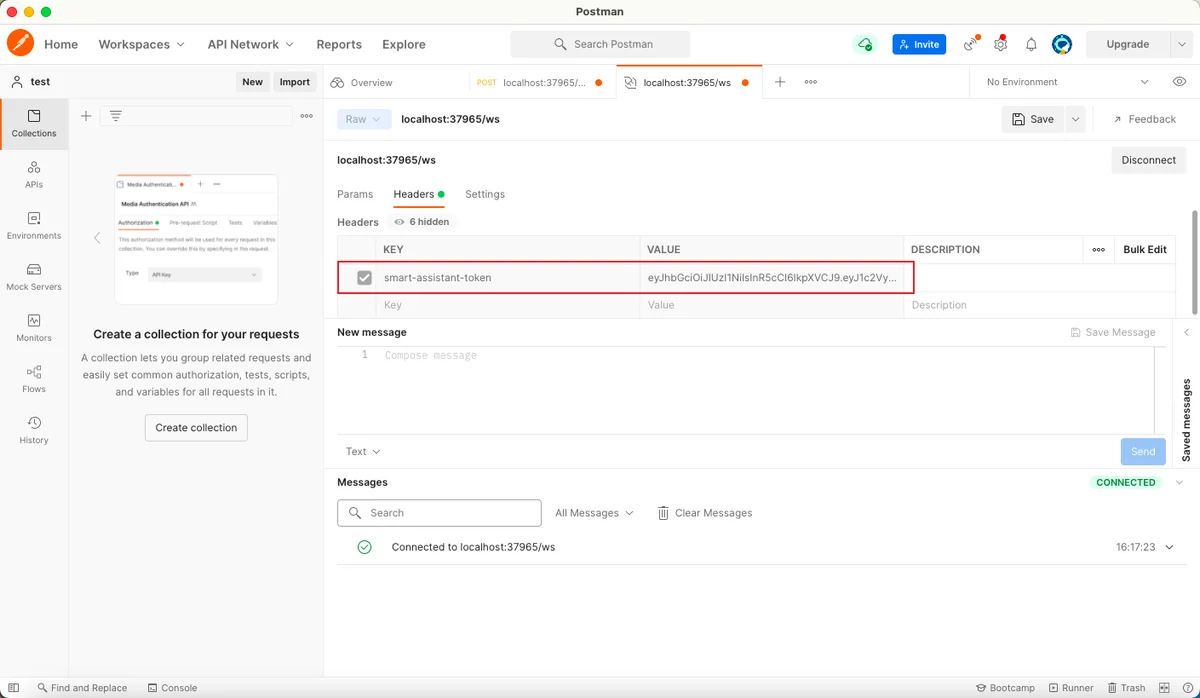This screenshot has height=698, width=1200.
Task: Open the Flows sidebar panel
Action: pyautogui.click(x=34, y=379)
